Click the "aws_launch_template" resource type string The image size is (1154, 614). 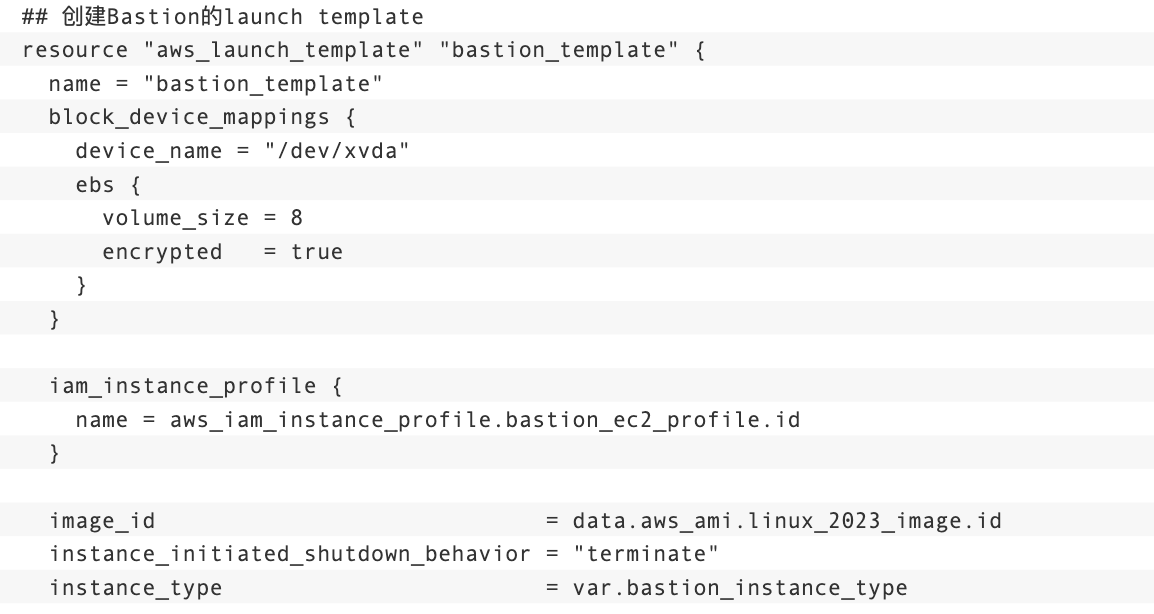pos(283,50)
